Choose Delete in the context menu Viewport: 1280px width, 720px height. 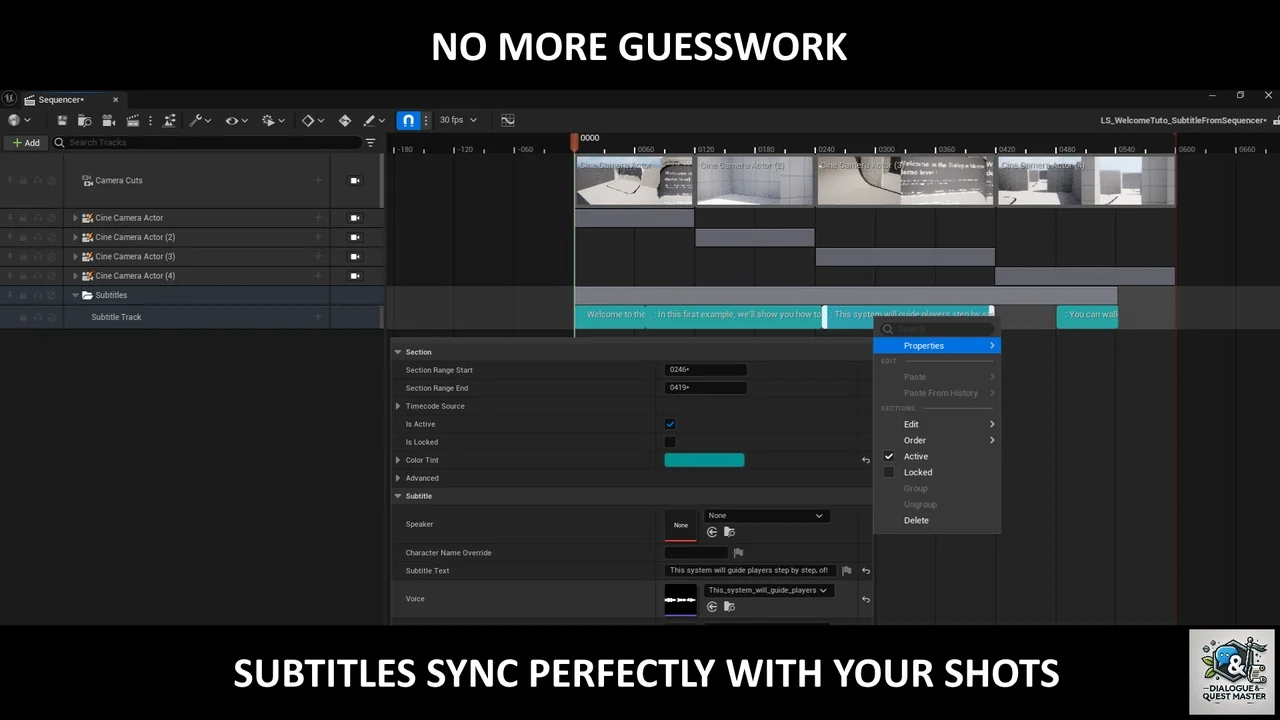coord(916,520)
